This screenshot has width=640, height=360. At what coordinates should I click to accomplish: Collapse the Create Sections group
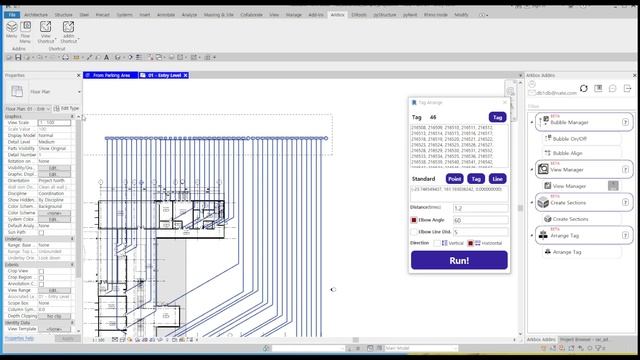coord(532,202)
